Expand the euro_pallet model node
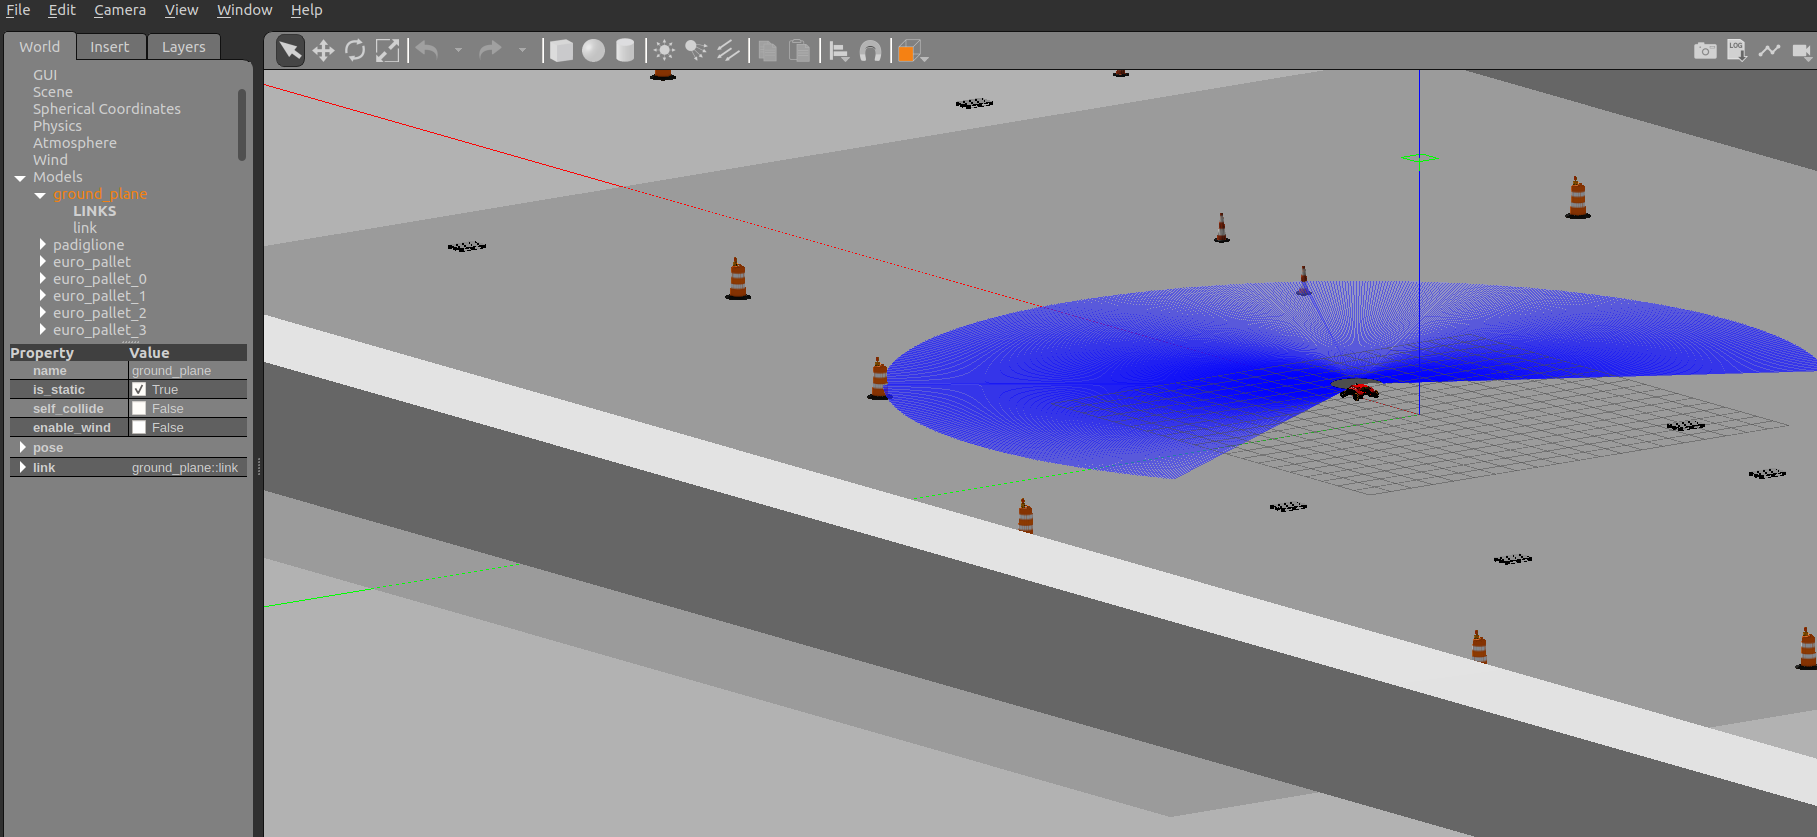The width and height of the screenshot is (1817, 837). (42, 261)
